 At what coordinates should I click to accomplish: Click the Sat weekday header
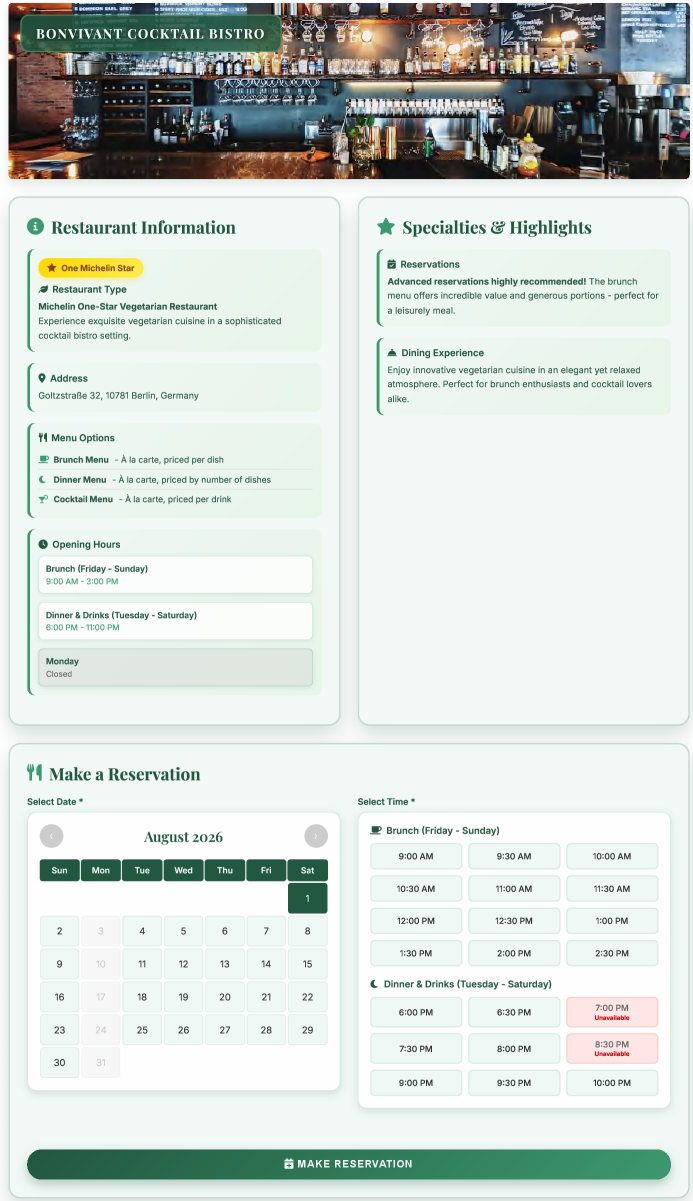point(307,870)
